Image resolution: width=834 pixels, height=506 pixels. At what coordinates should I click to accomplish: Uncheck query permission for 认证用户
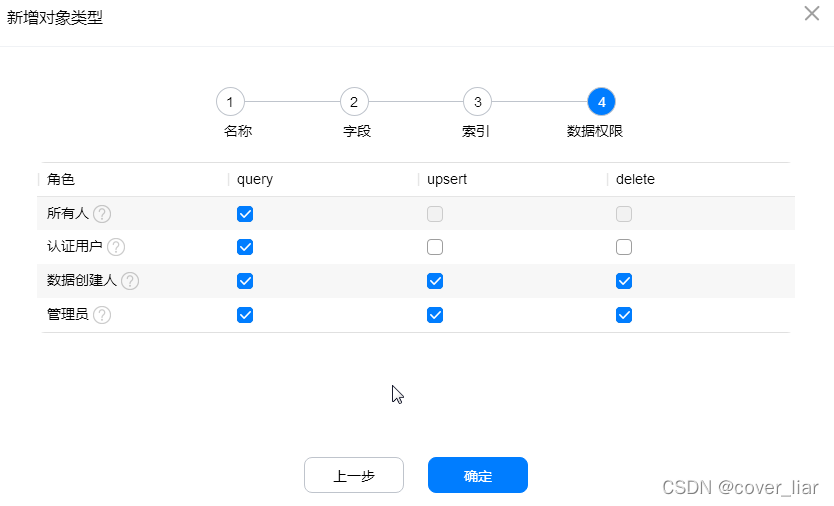(x=245, y=247)
